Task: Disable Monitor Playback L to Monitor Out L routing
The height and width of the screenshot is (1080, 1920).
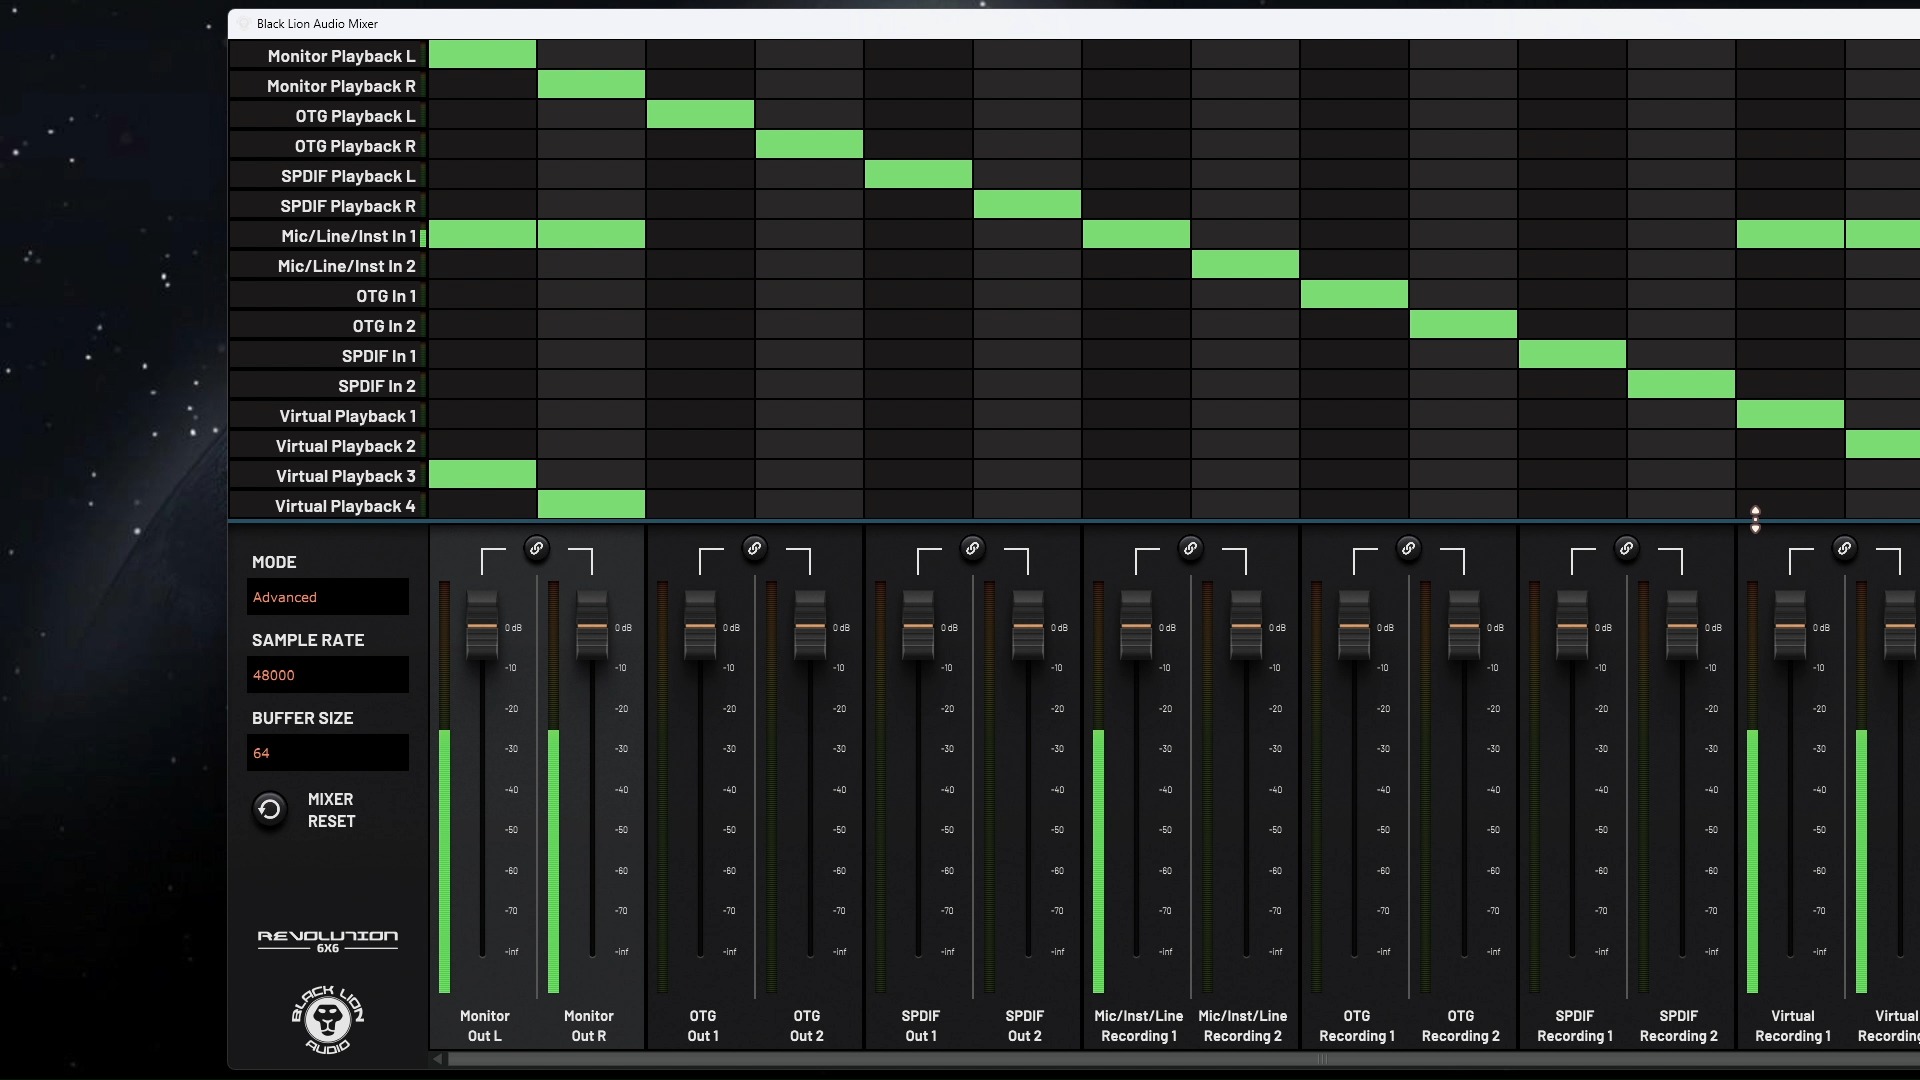Action: (482, 54)
